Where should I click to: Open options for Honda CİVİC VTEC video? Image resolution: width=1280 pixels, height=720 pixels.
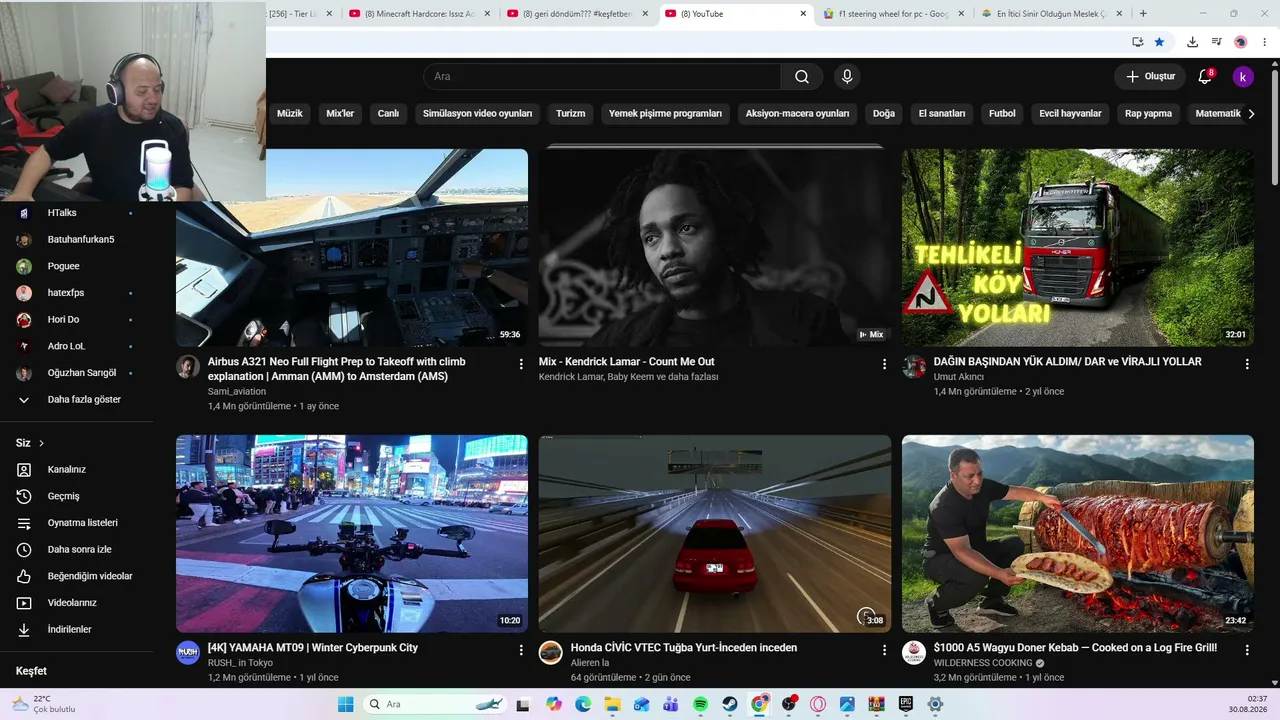(x=884, y=650)
